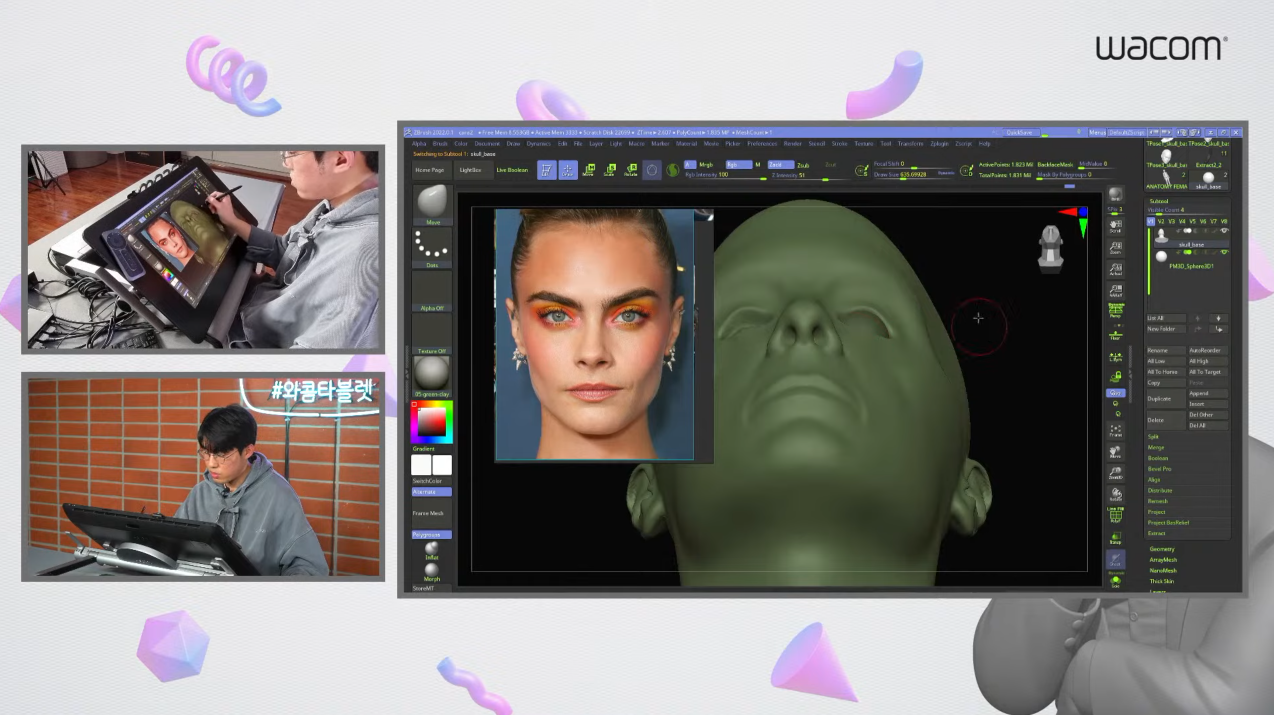Click the move-down arrow beside List All
The height and width of the screenshot is (715, 1274).
1218,318
